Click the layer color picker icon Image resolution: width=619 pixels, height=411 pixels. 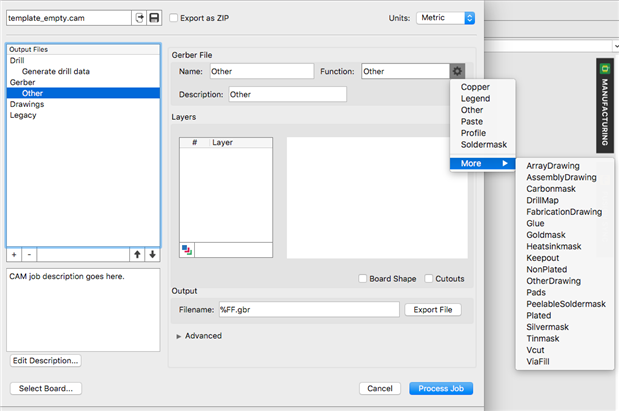(x=187, y=249)
